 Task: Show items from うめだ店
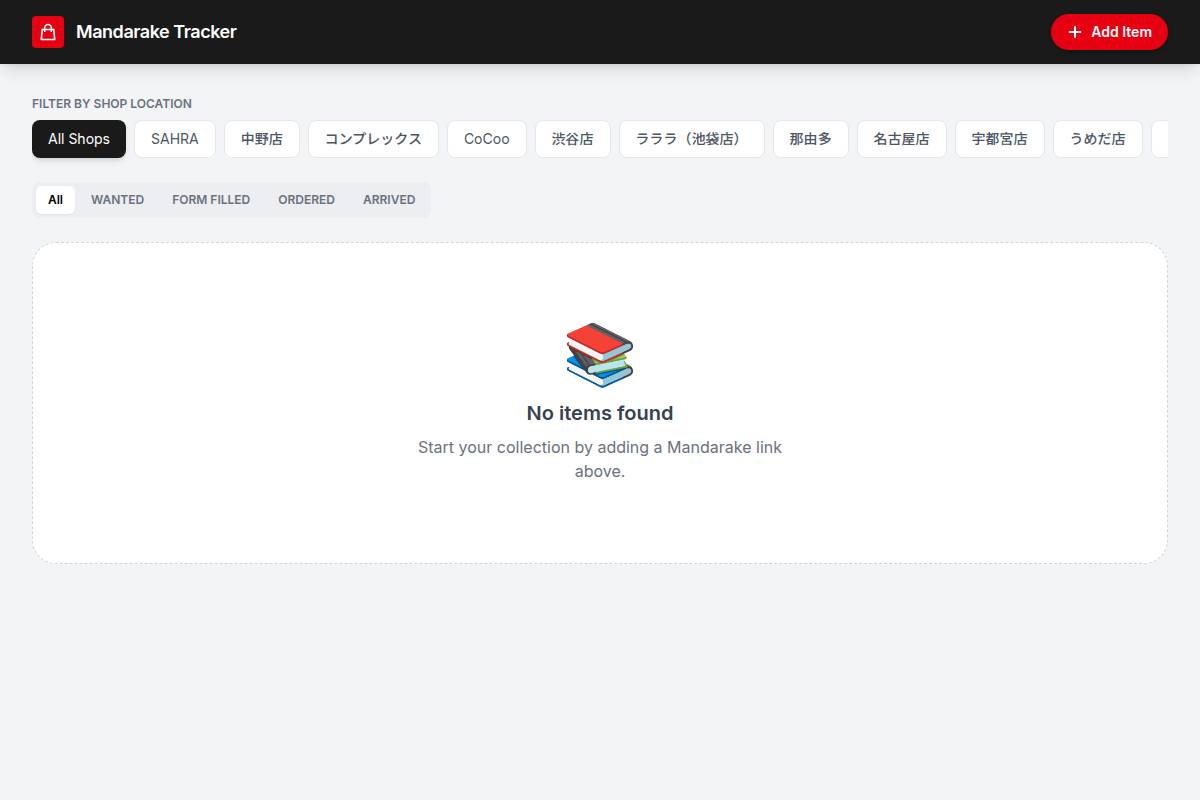pyautogui.click(x=1098, y=139)
